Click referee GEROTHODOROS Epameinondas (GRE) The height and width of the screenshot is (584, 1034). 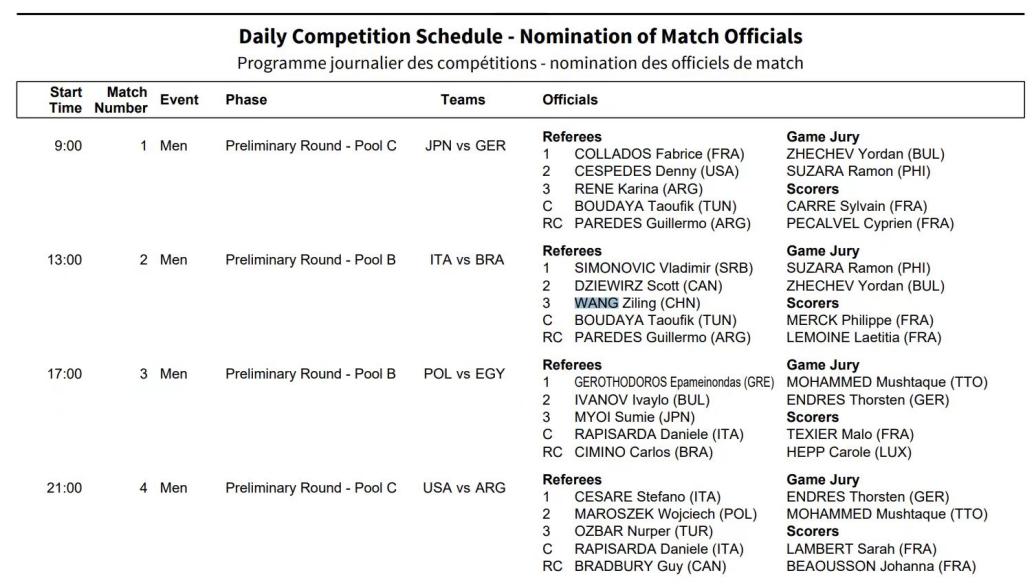pyautogui.click(x=674, y=382)
